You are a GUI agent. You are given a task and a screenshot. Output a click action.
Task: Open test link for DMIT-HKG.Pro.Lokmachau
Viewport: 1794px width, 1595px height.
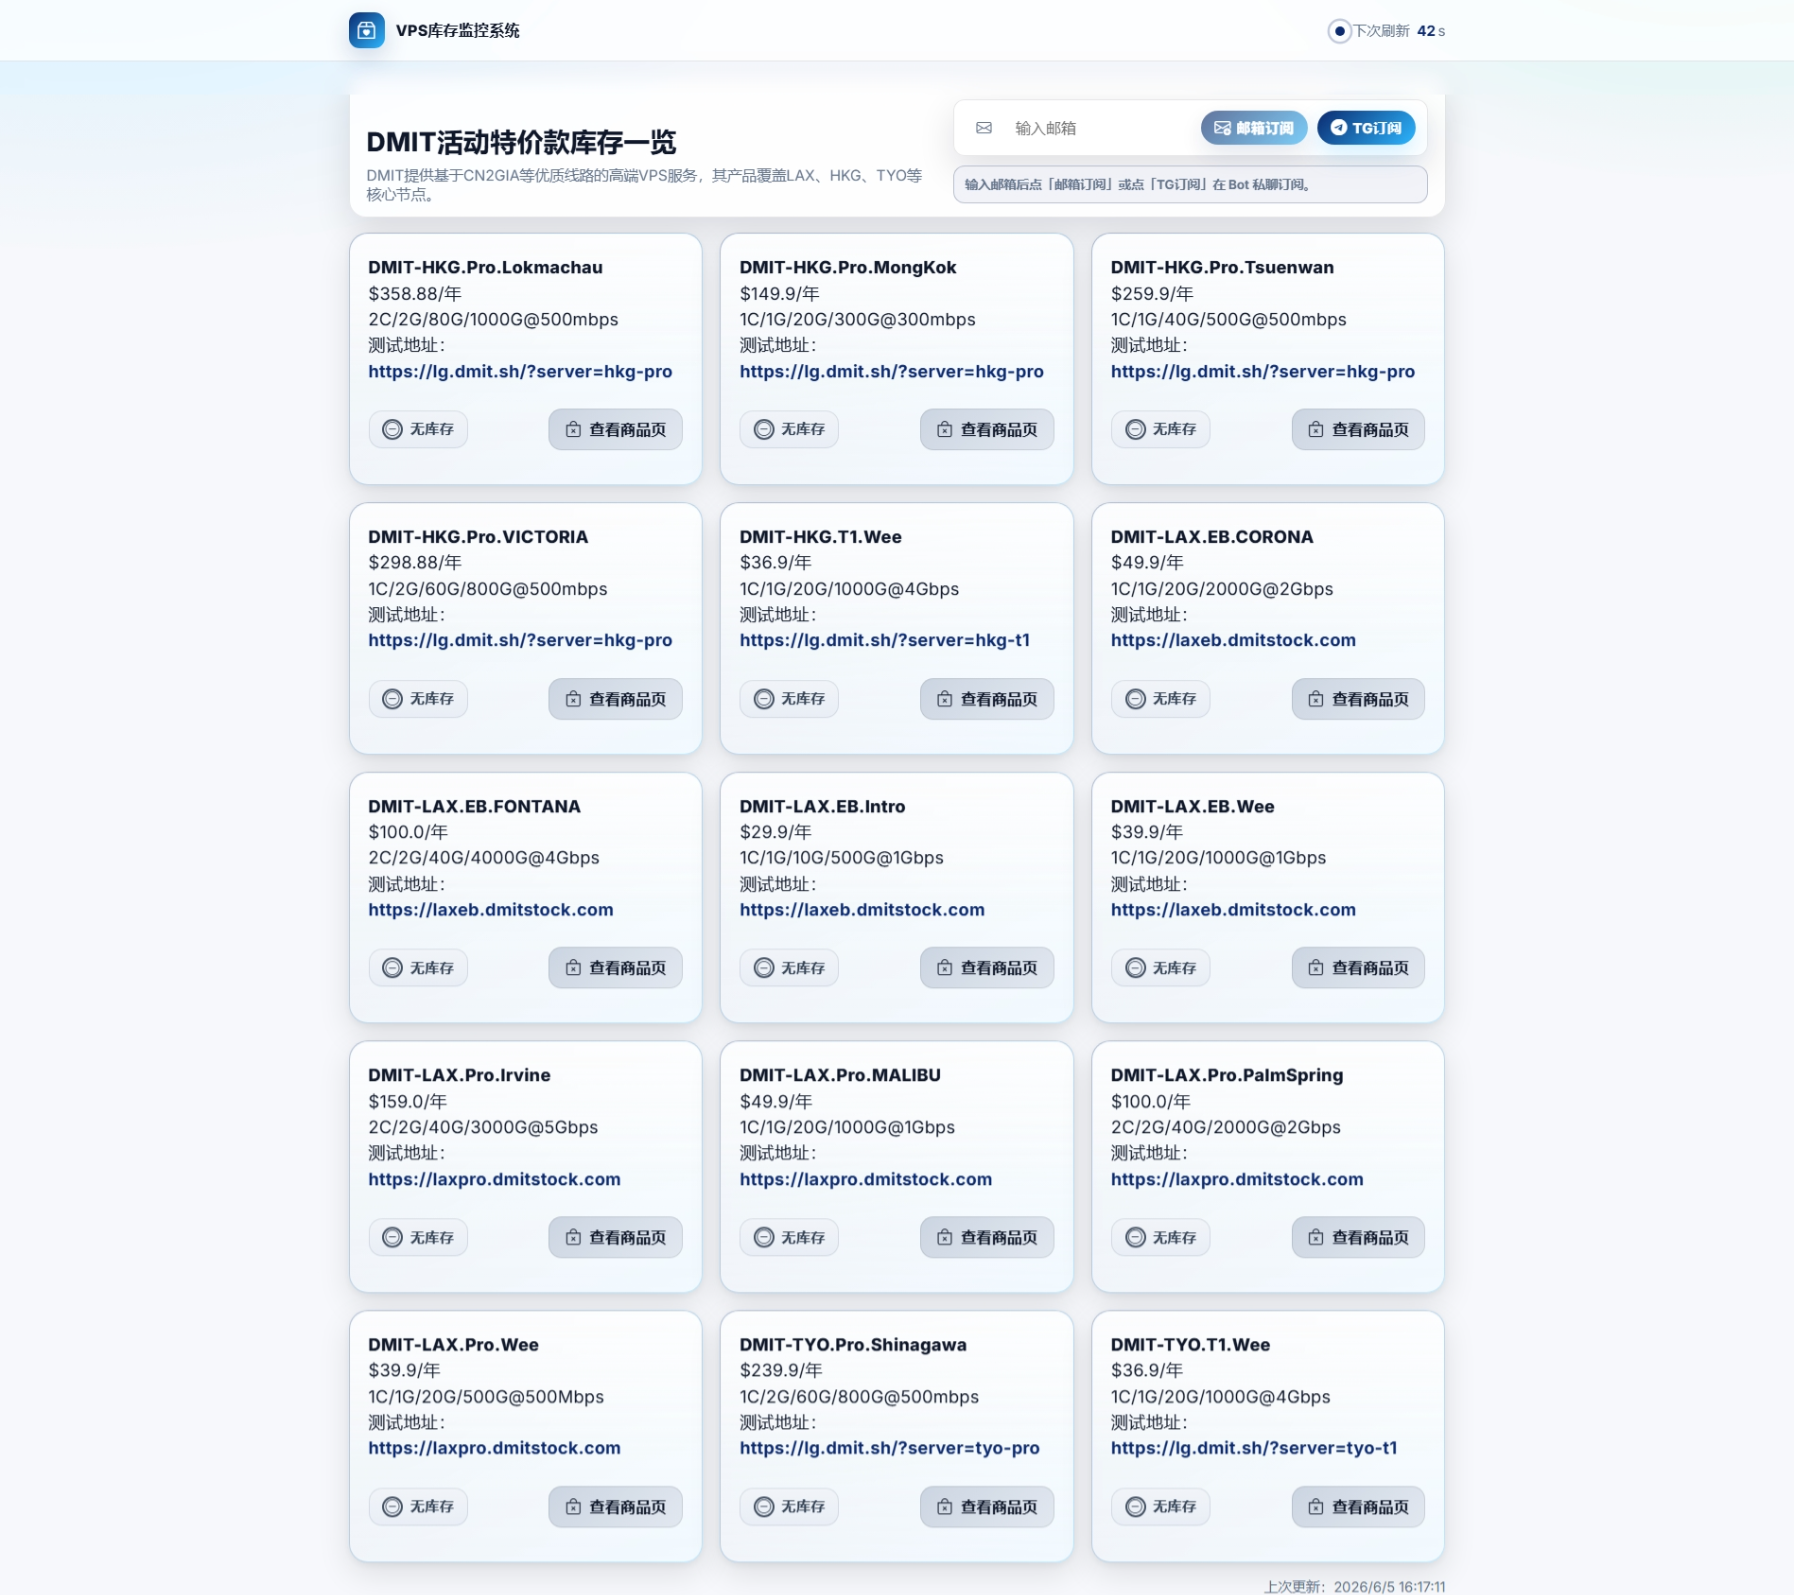click(x=520, y=372)
